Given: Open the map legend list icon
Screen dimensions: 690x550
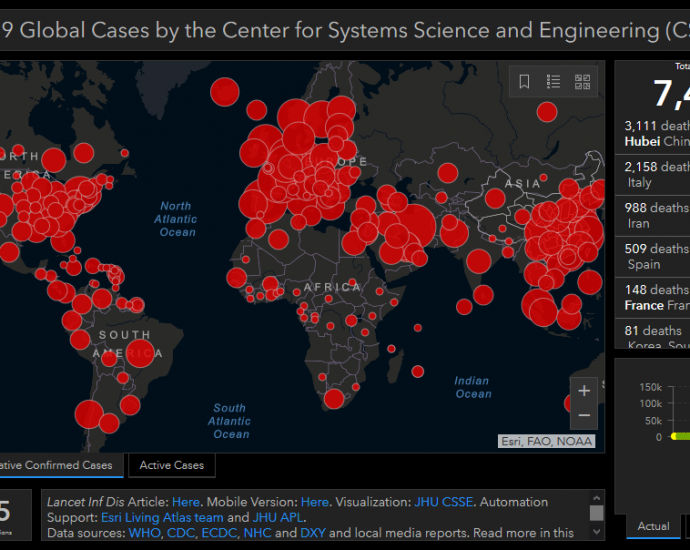Looking at the screenshot, I should pyautogui.click(x=553, y=82).
